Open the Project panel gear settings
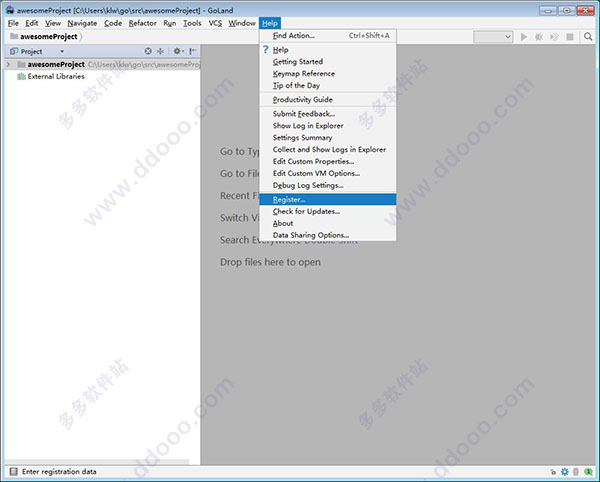The image size is (600, 482). click(178, 51)
